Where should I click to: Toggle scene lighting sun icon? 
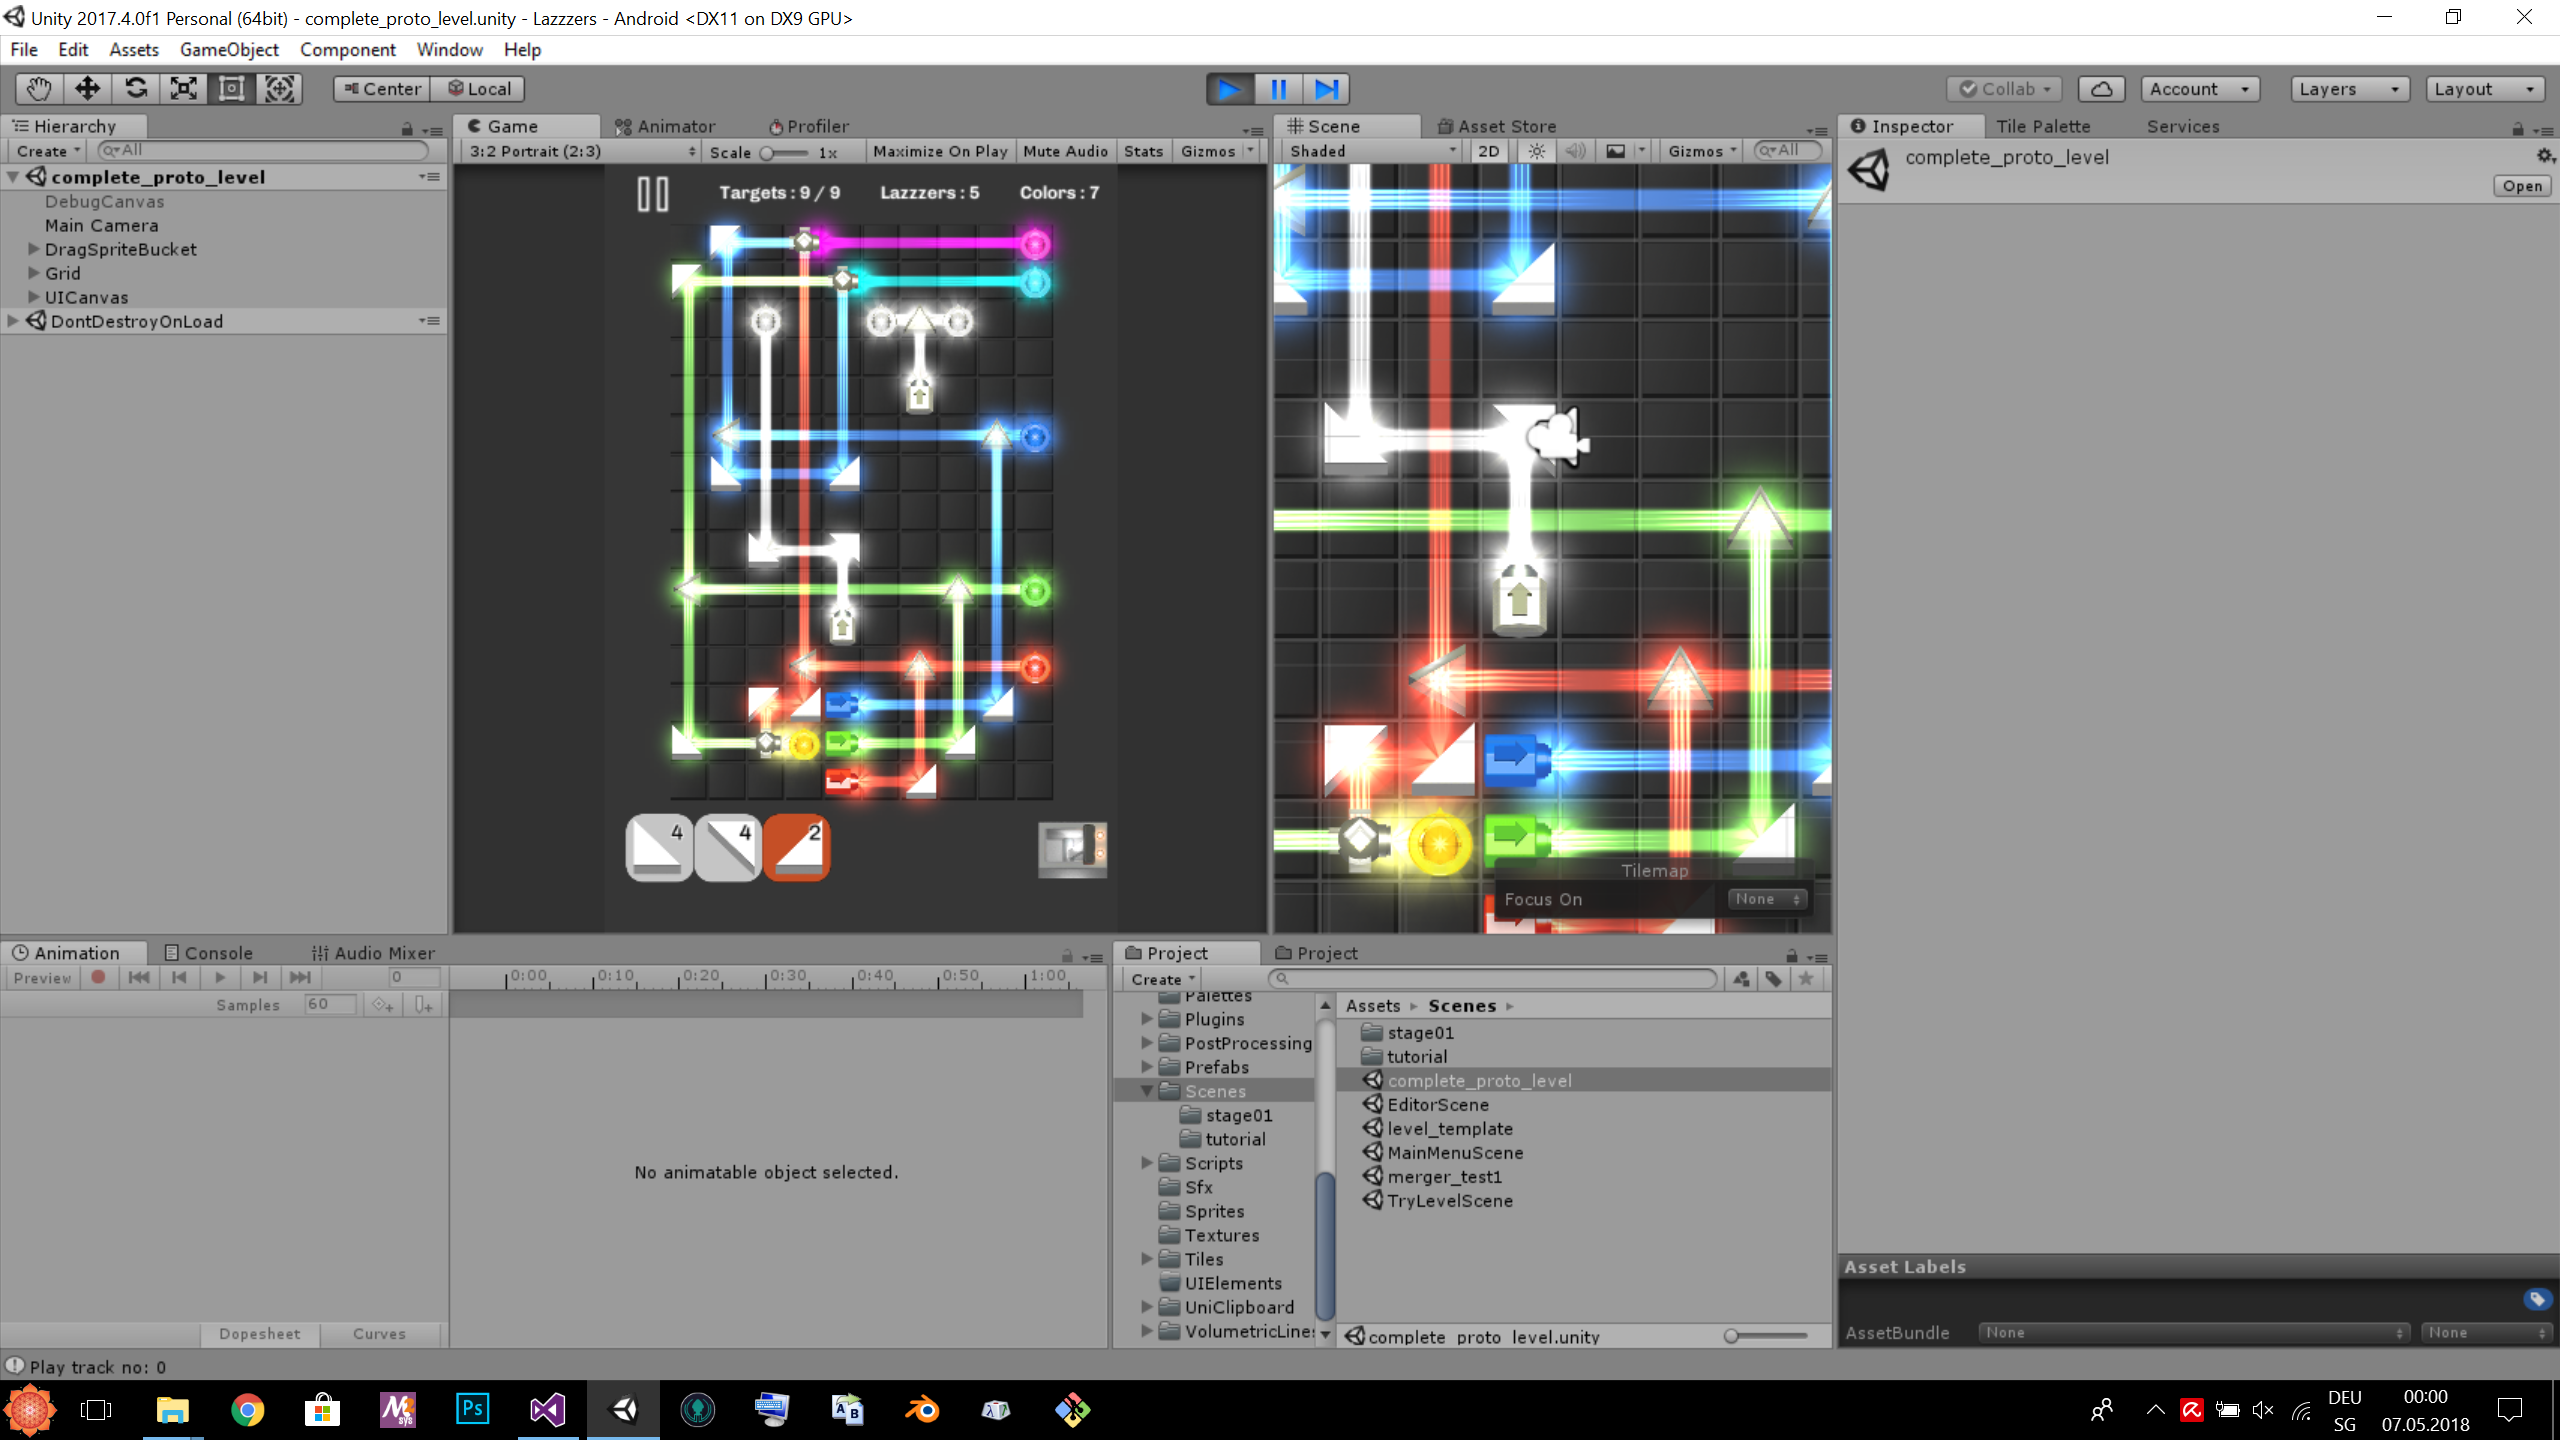tap(1537, 151)
